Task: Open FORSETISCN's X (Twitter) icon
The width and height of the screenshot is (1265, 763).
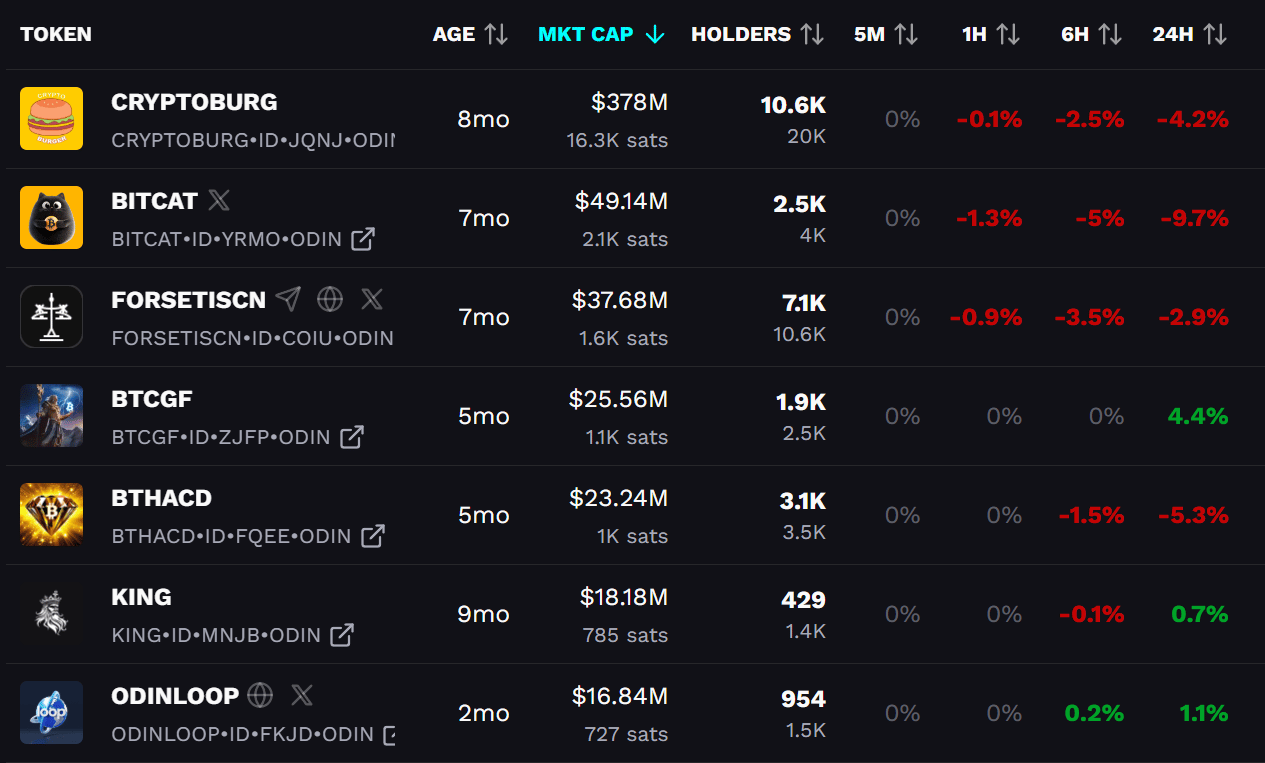Action: coord(371,299)
